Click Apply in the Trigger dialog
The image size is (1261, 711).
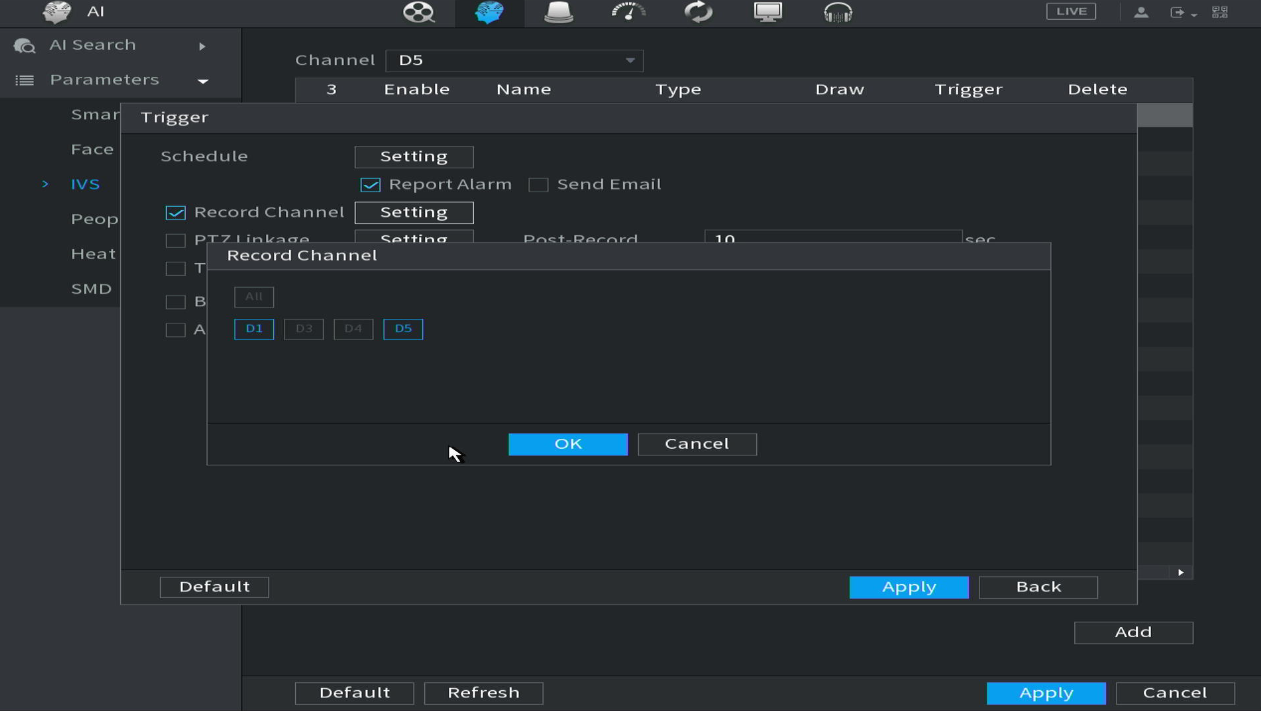click(909, 587)
